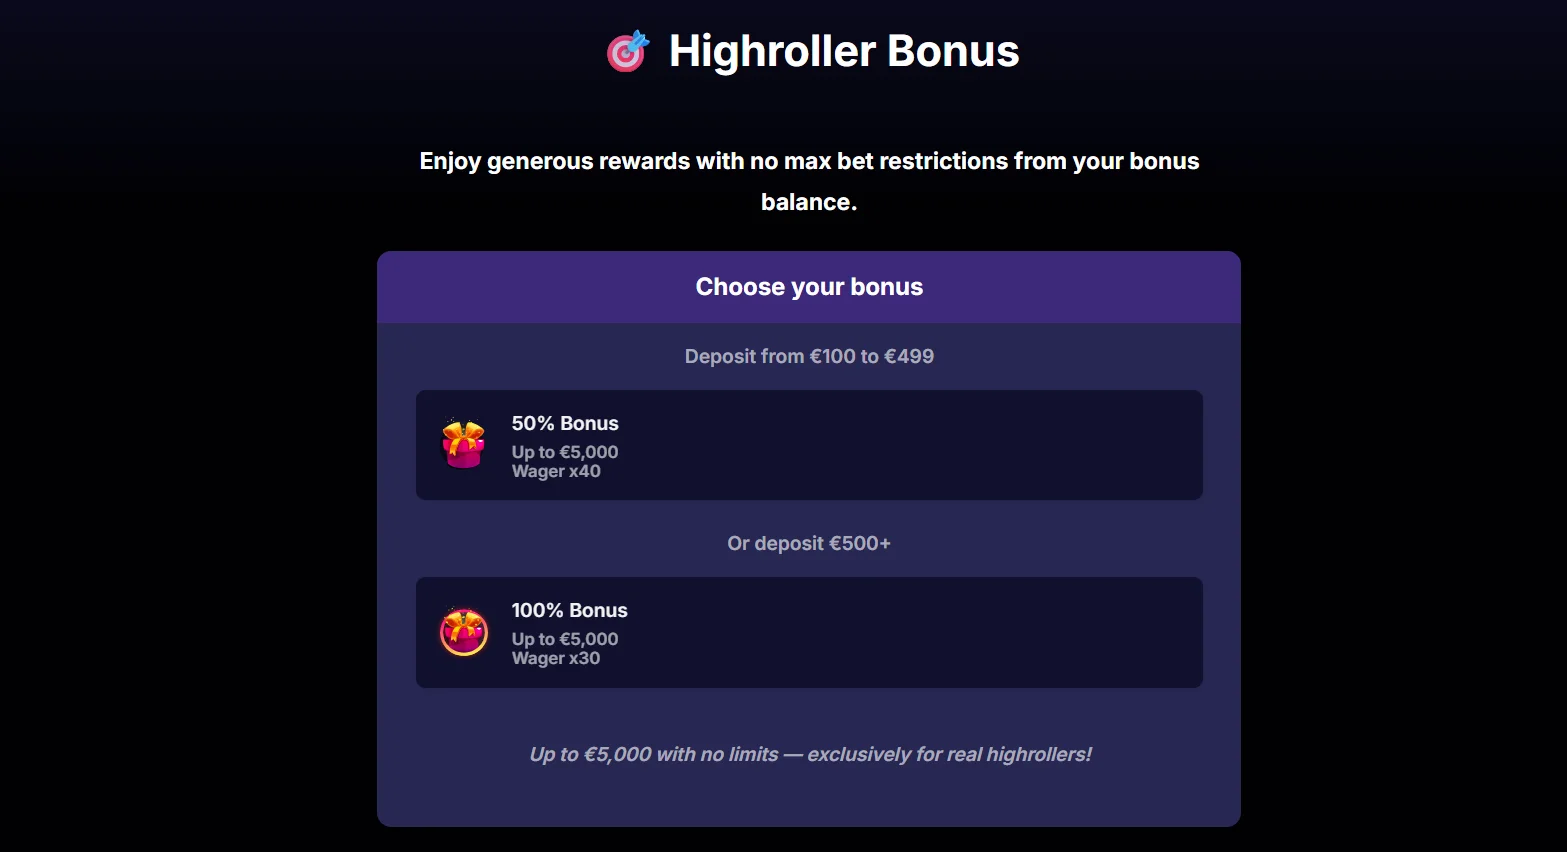The width and height of the screenshot is (1567, 852).
Task: Click the "Deposit from €100 to €499" label
Action: click(809, 356)
